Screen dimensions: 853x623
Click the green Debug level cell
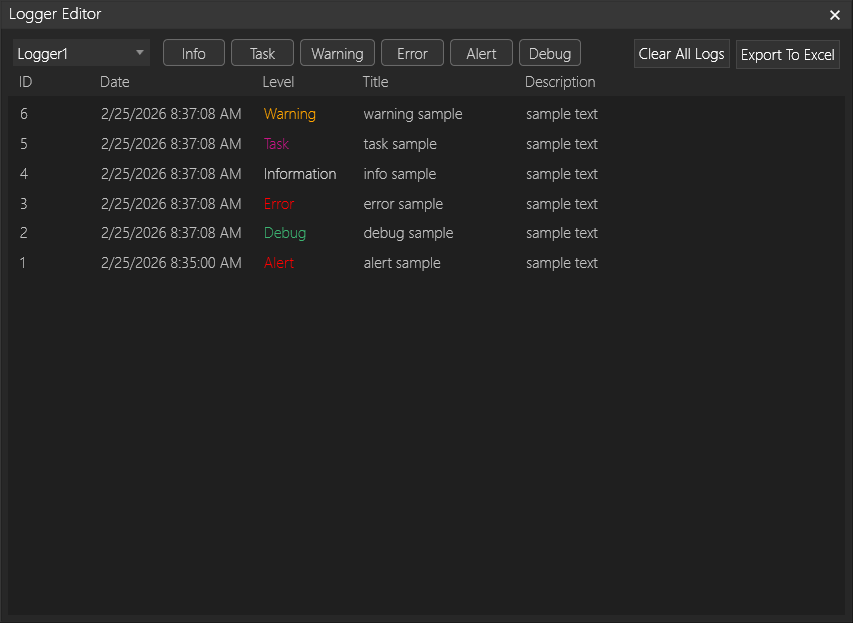pos(285,233)
